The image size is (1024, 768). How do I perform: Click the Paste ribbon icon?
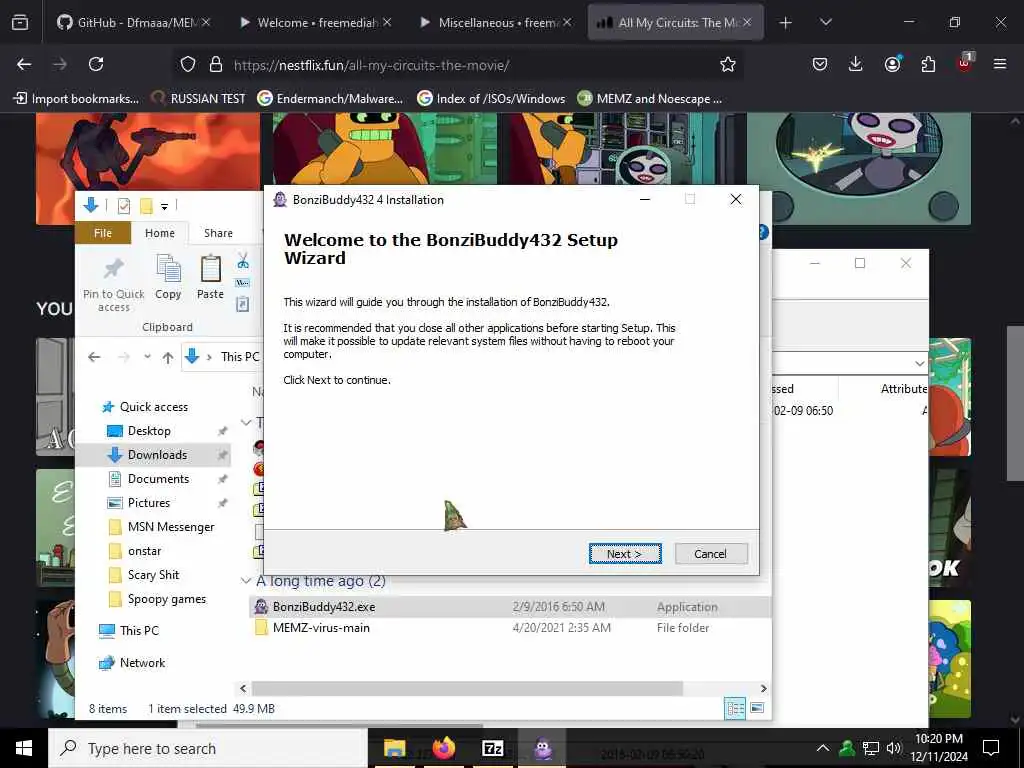point(210,278)
